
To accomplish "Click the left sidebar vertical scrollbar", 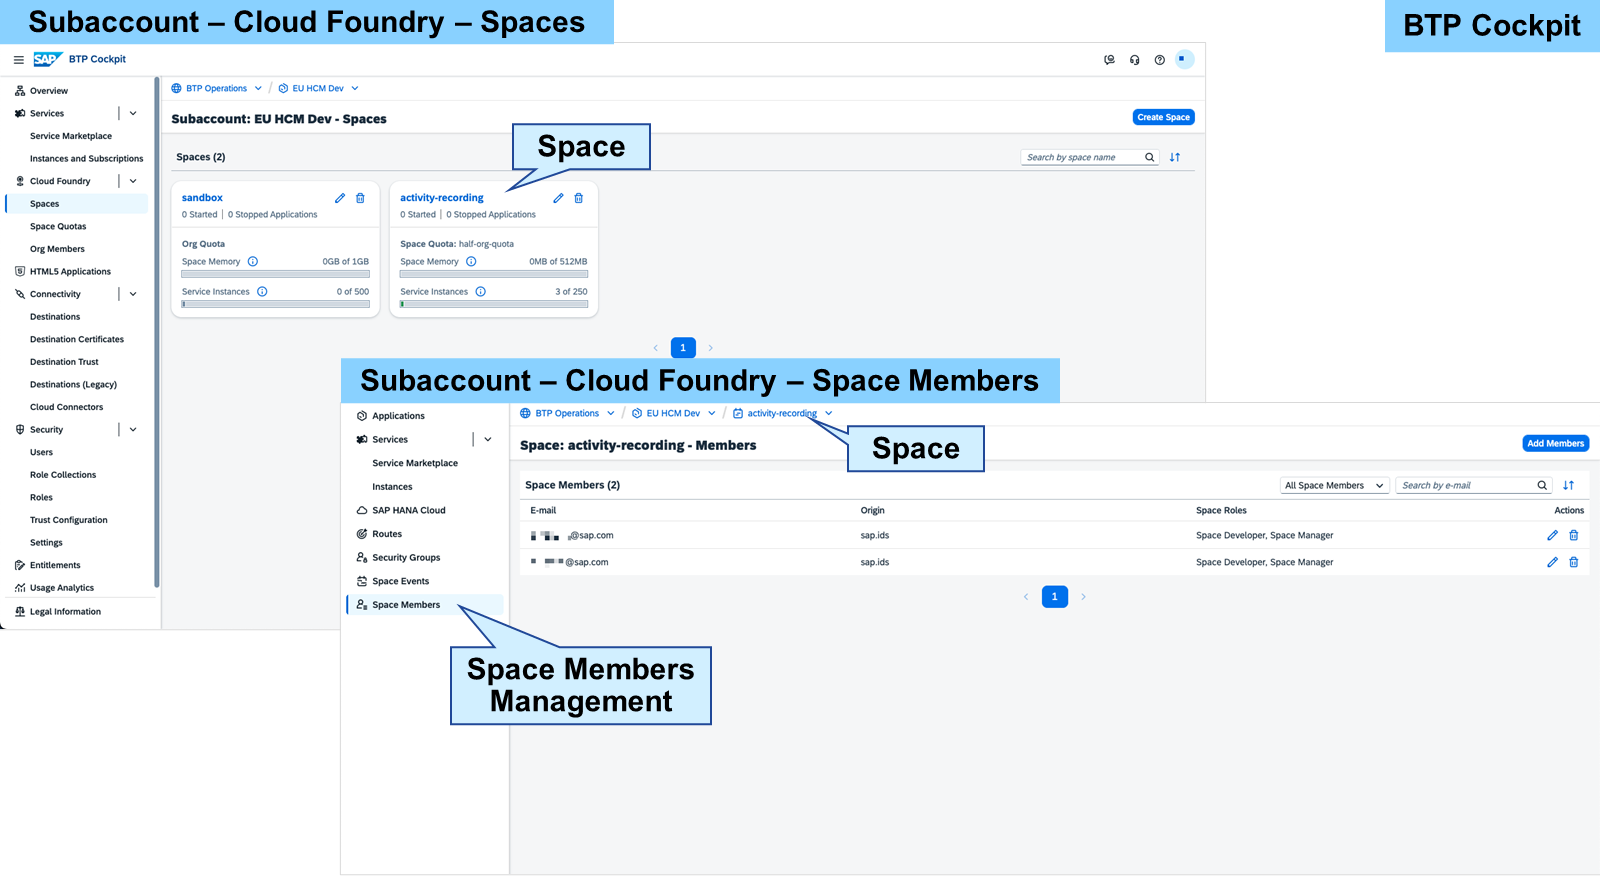I will (x=156, y=332).
